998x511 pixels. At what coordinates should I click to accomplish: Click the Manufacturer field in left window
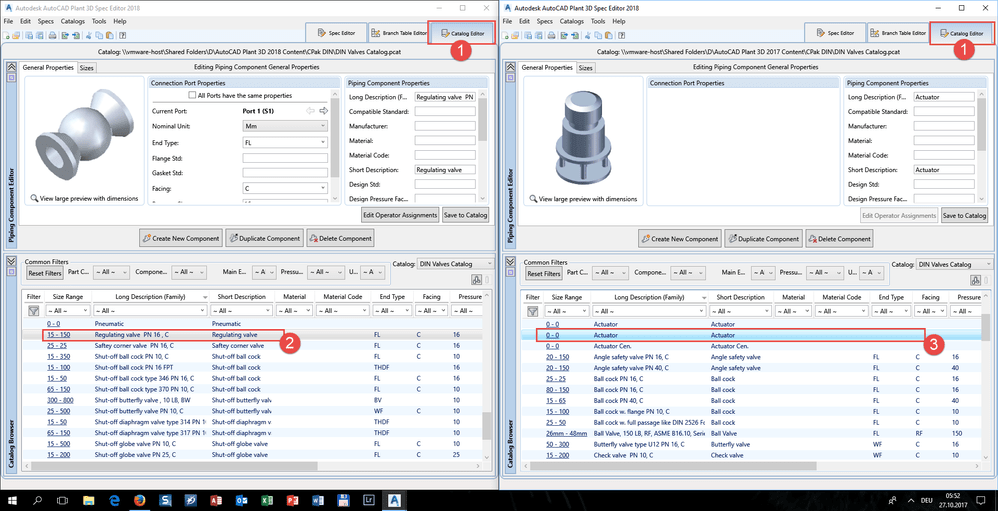click(445, 126)
